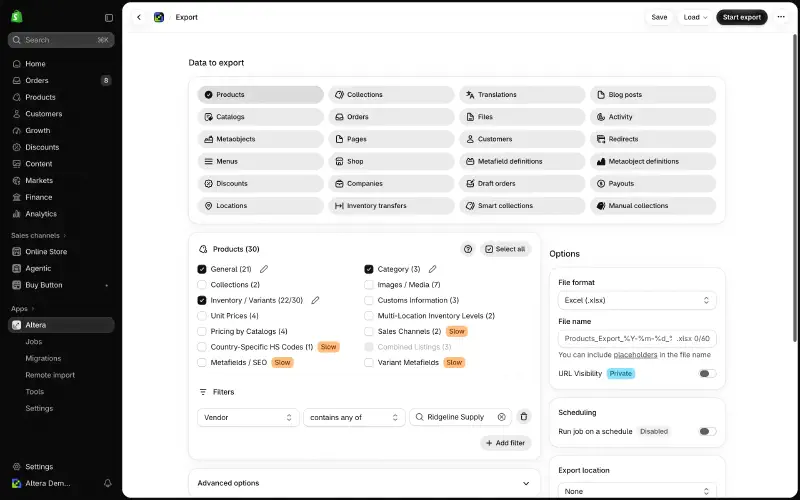Select the Smart collections data type
Viewport: 800px width, 500px height.
[x=522, y=206]
